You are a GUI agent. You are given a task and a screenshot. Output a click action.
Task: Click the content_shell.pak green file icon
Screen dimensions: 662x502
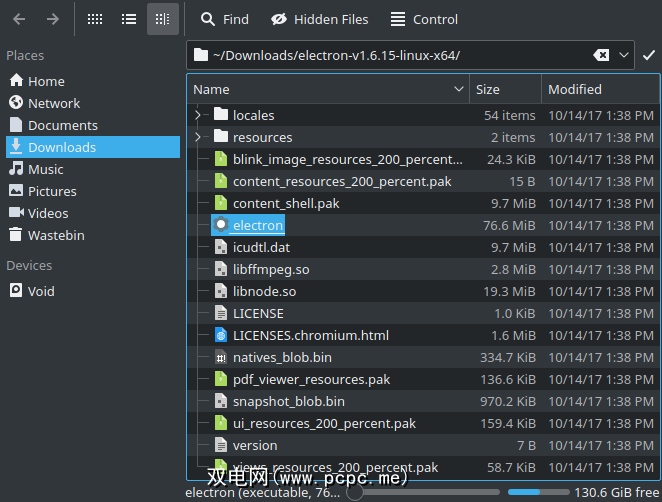(221, 203)
